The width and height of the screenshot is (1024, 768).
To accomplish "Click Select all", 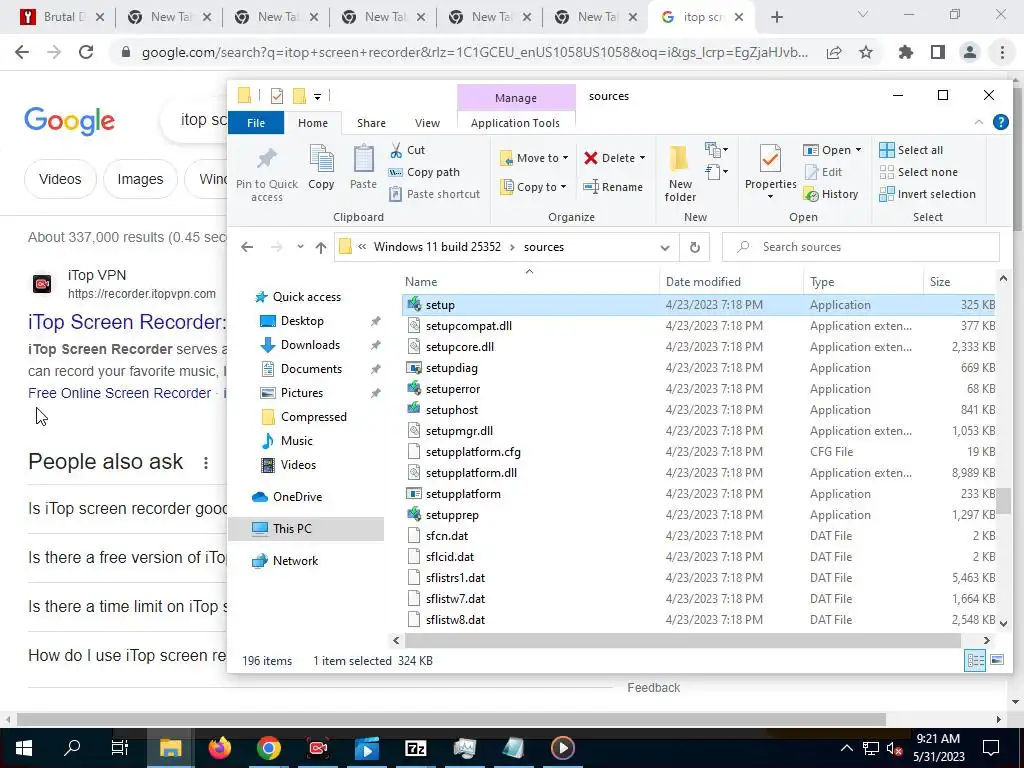I will pyautogui.click(x=911, y=150).
